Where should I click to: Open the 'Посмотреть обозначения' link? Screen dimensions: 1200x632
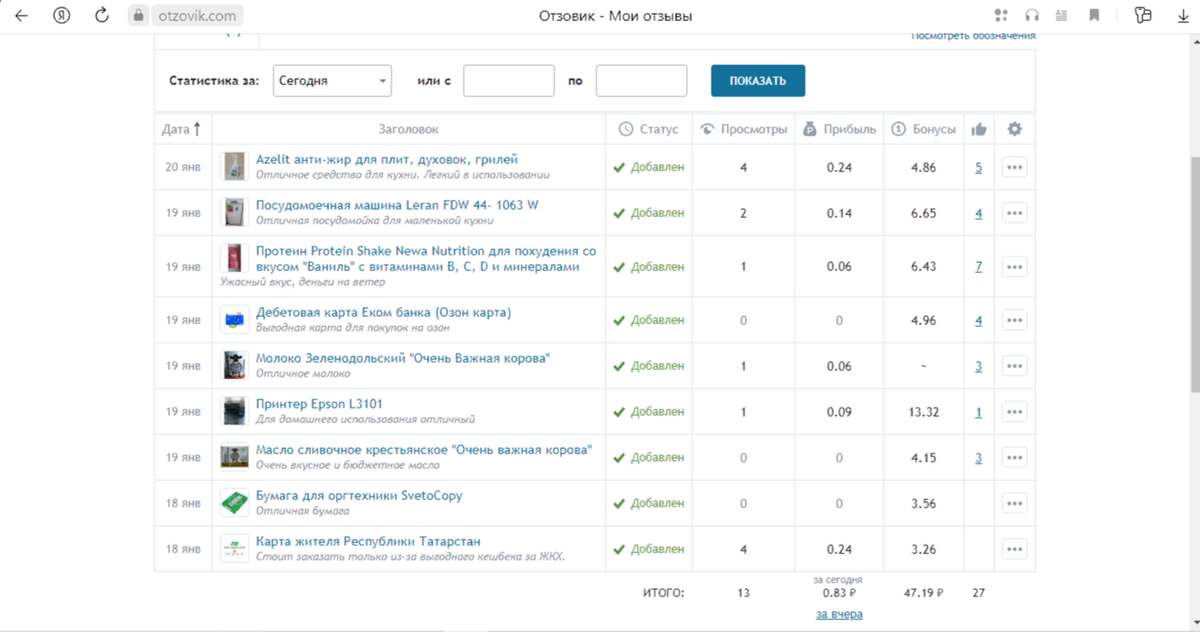(973, 36)
